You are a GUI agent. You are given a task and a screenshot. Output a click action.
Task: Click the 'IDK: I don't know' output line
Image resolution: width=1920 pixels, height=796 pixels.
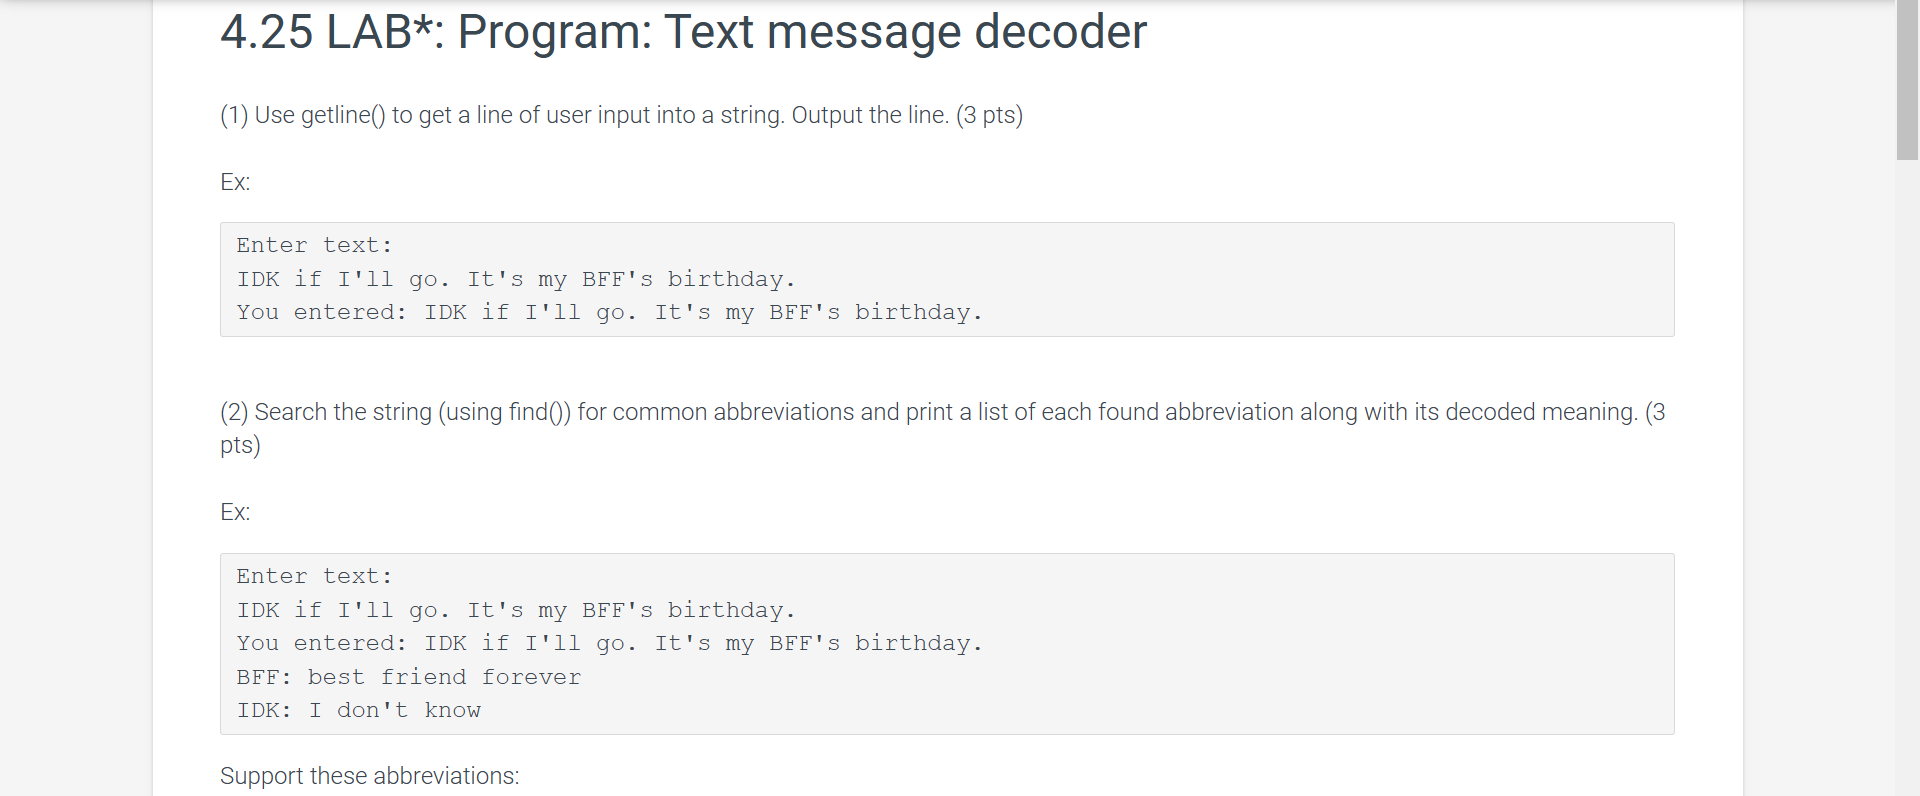[x=358, y=710]
